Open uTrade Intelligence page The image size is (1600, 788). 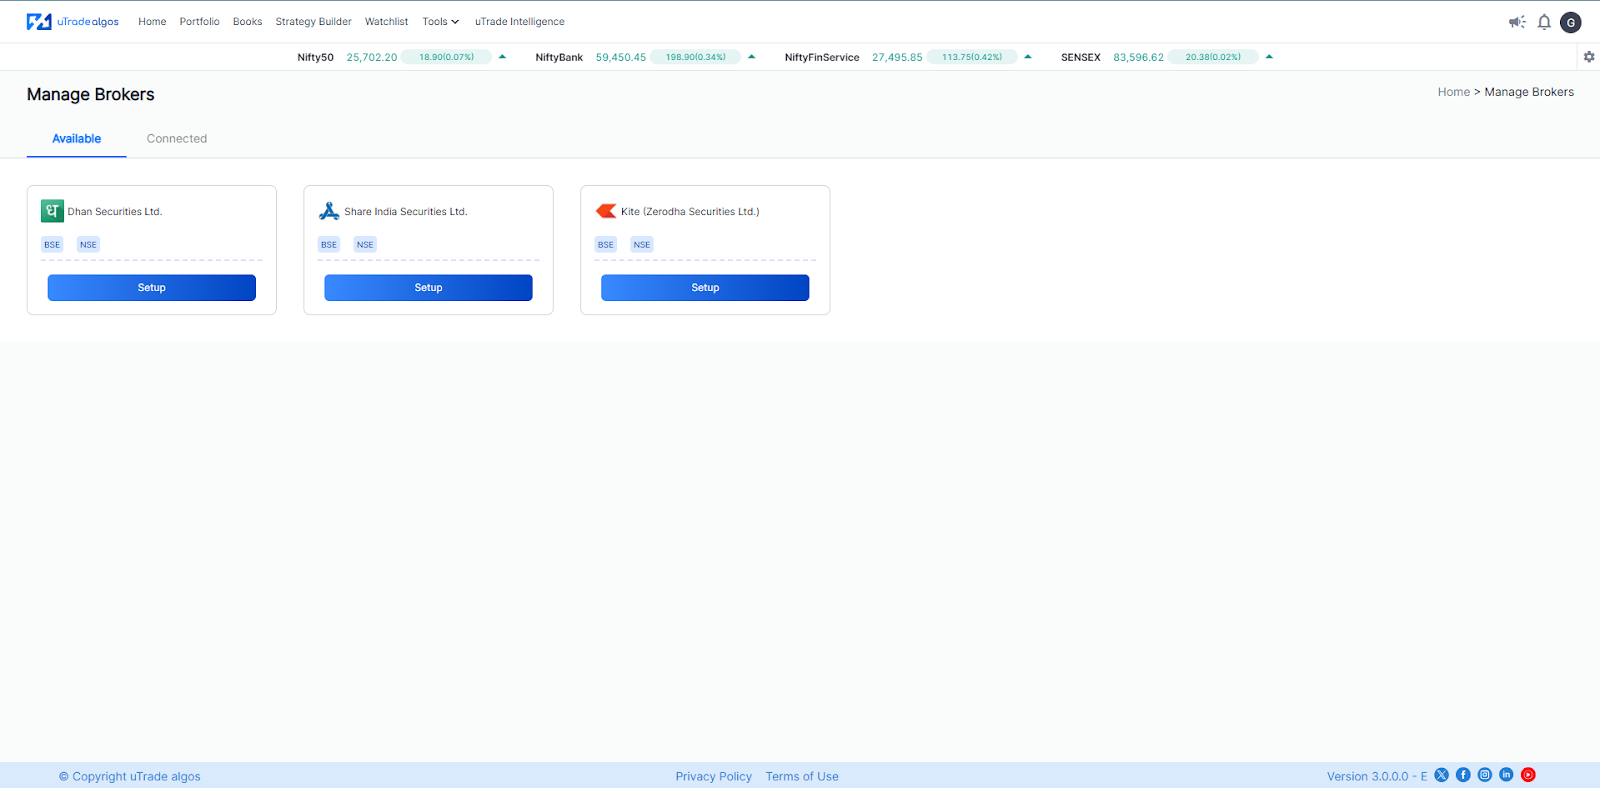pyautogui.click(x=519, y=22)
